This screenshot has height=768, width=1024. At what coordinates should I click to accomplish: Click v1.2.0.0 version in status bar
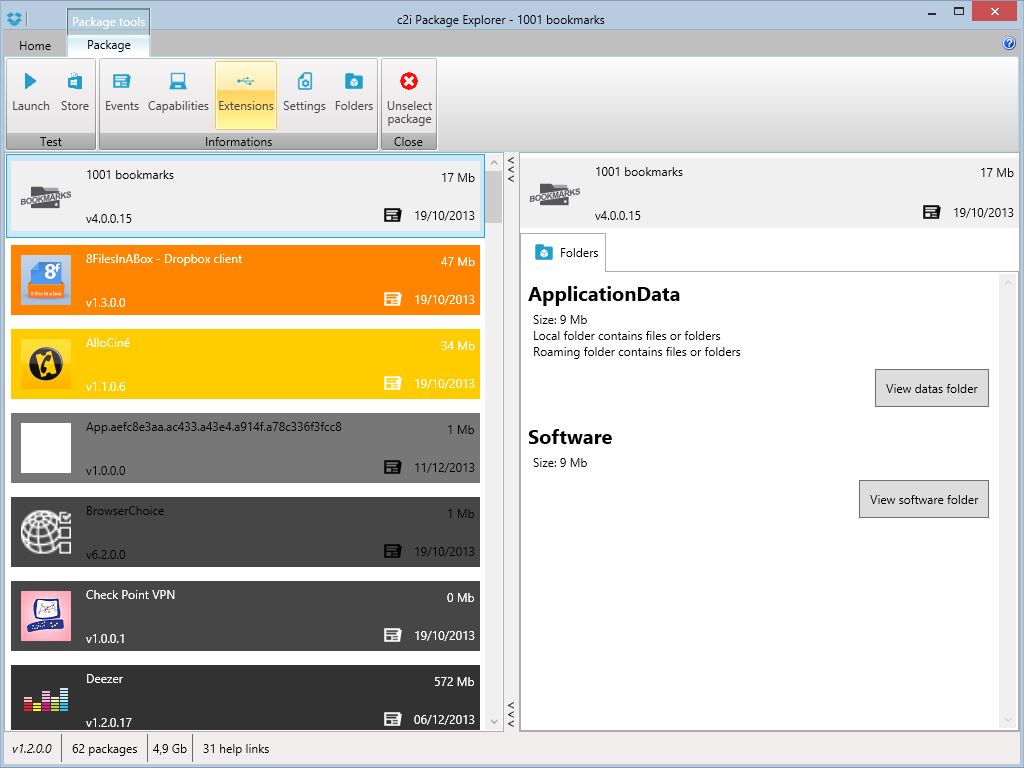coord(31,748)
